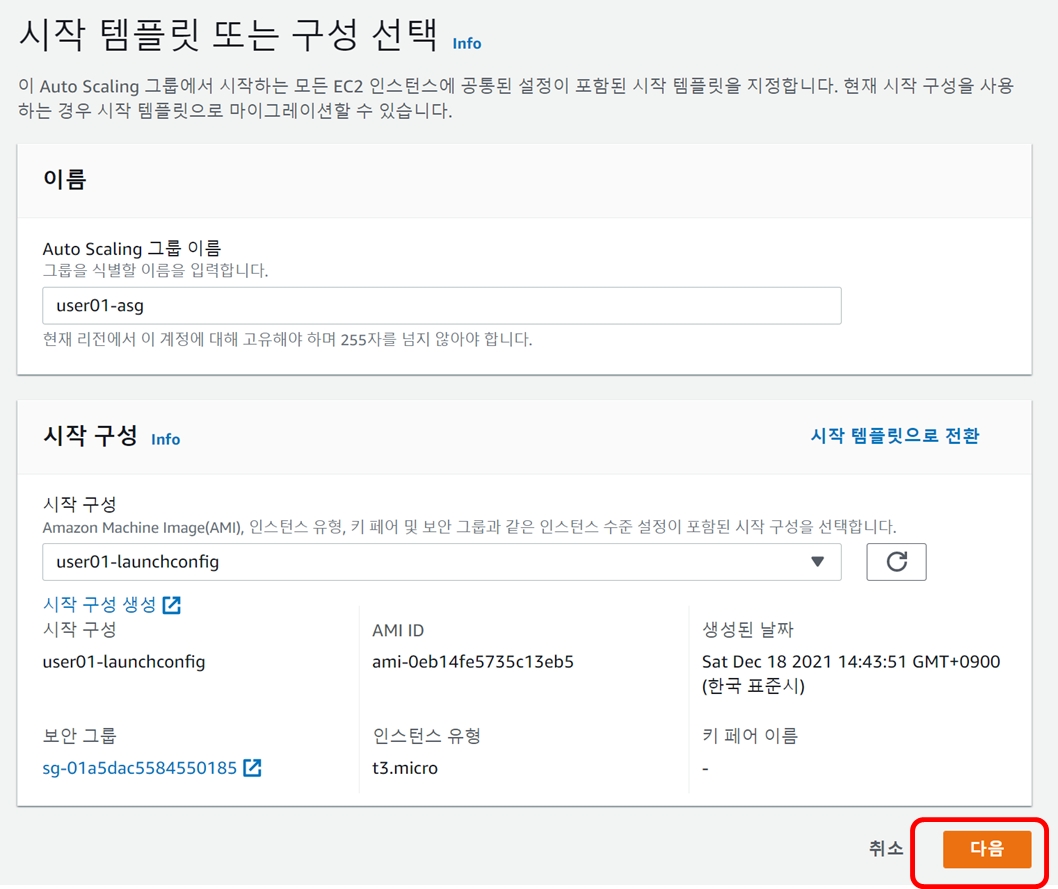Click the 이름 section heading
The height and width of the screenshot is (889, 1058).
point(65,180)
